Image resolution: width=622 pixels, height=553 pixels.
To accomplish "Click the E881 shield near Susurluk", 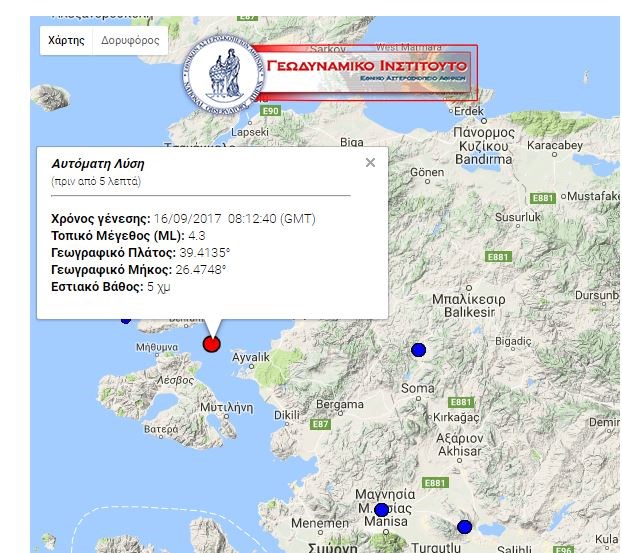I will (544, 199).
